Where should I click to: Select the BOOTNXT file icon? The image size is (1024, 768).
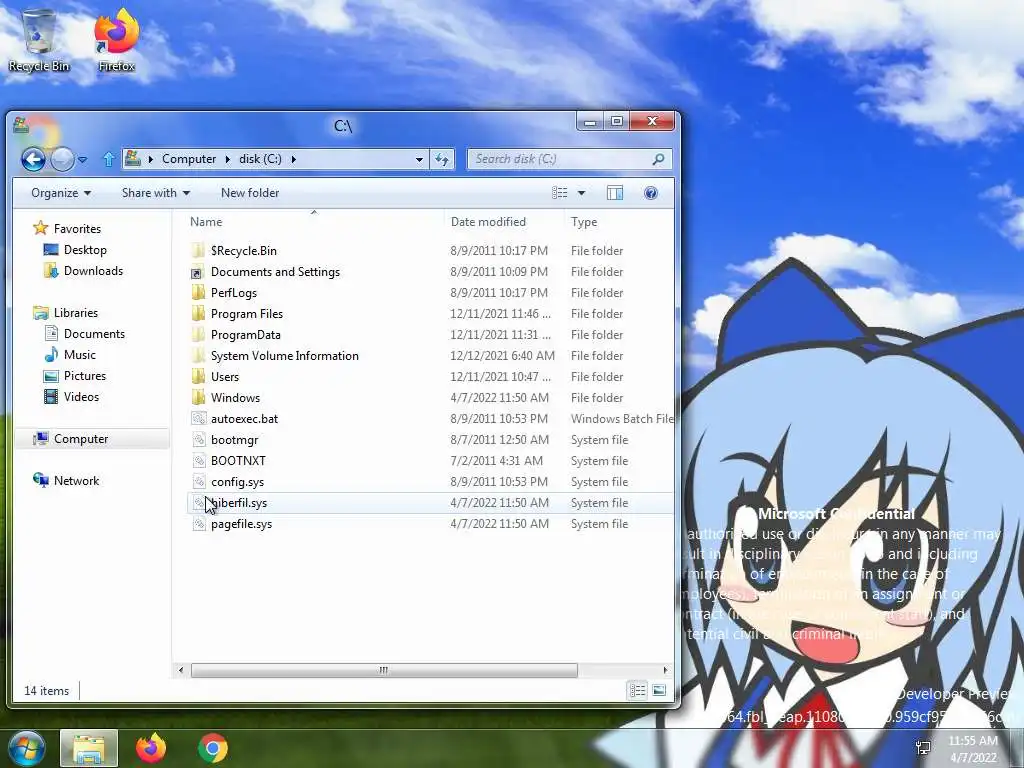pyautogui.click(x=199, y=460)
